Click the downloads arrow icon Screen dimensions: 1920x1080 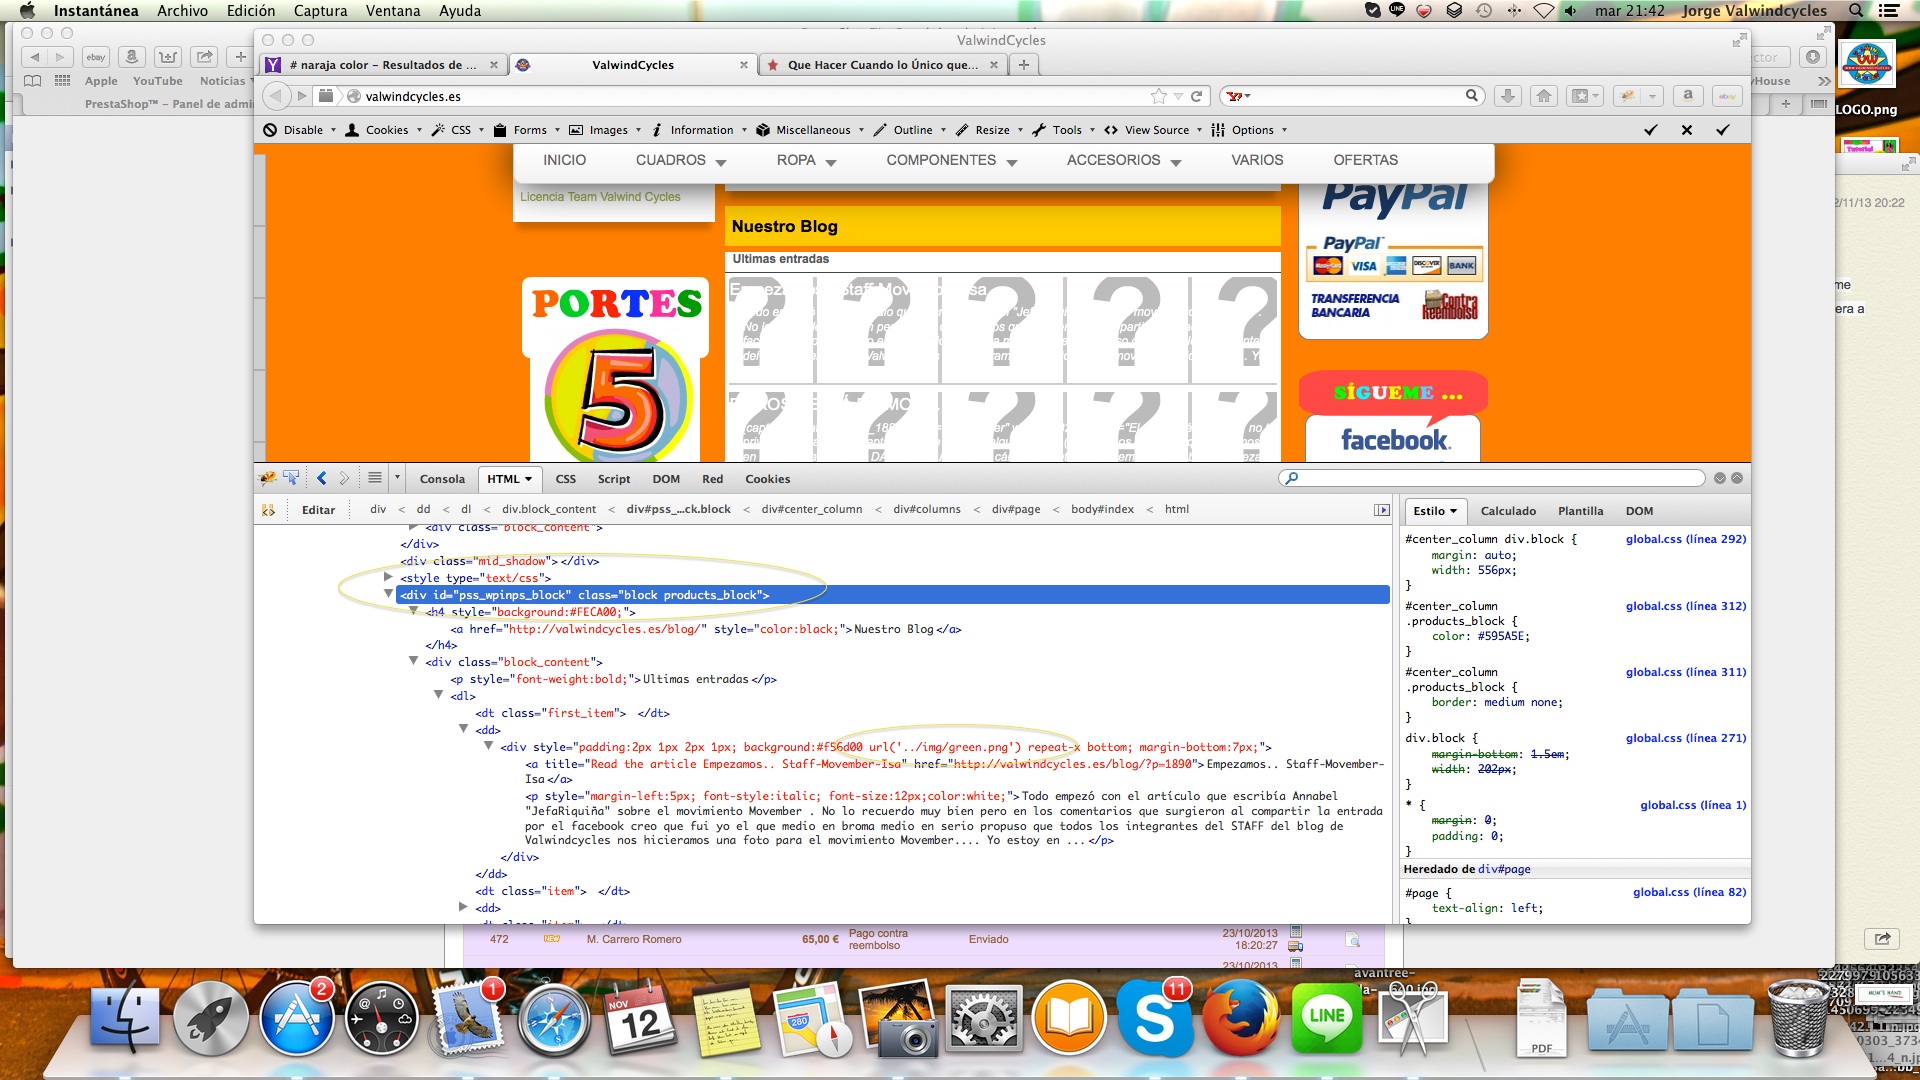[1507, 96]
